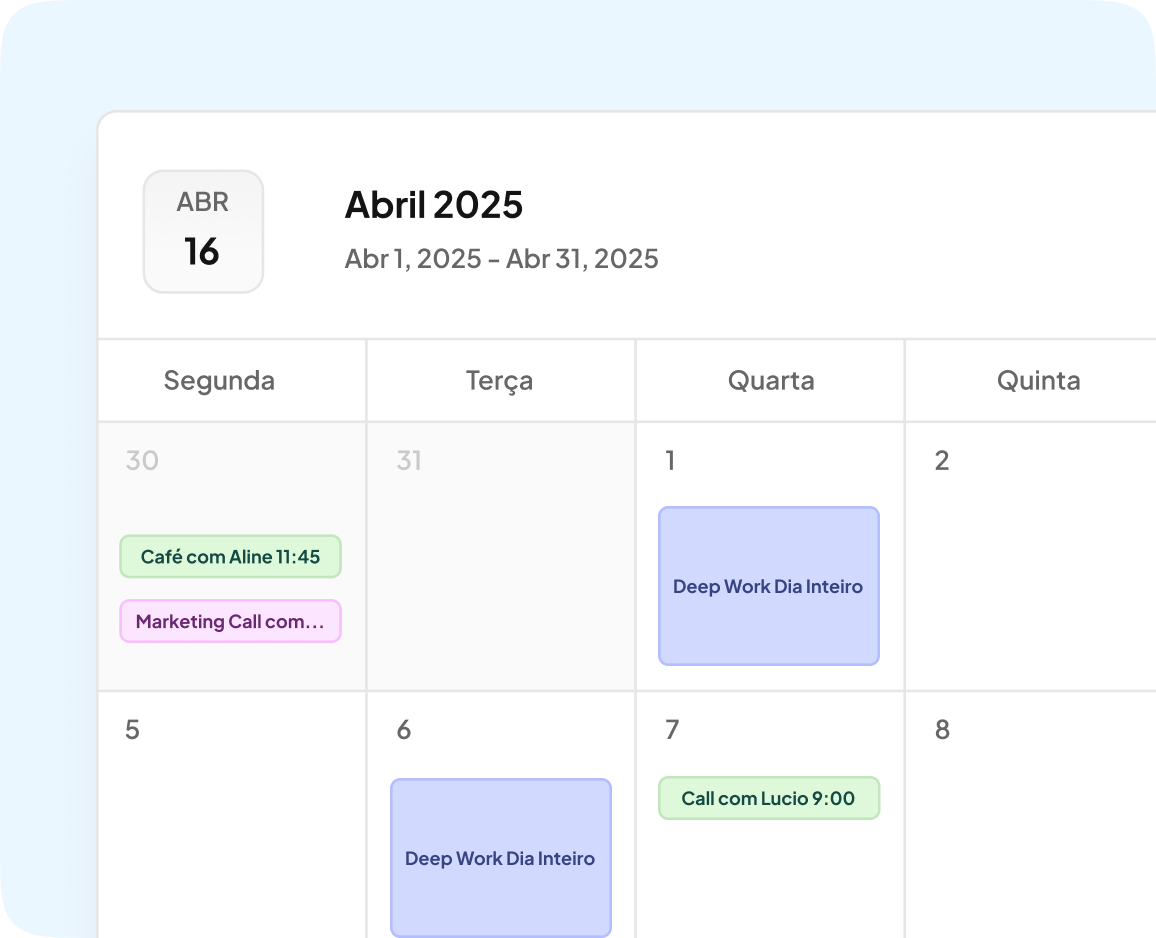
Task: Select day 1 in the calendar grid
Action: (x=670, y=460)
